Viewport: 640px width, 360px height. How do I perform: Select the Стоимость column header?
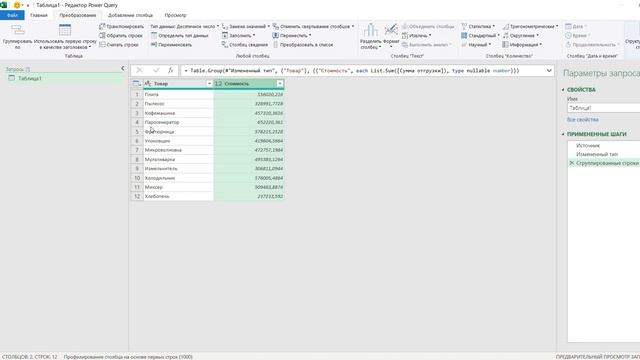[x=249, y=84]
